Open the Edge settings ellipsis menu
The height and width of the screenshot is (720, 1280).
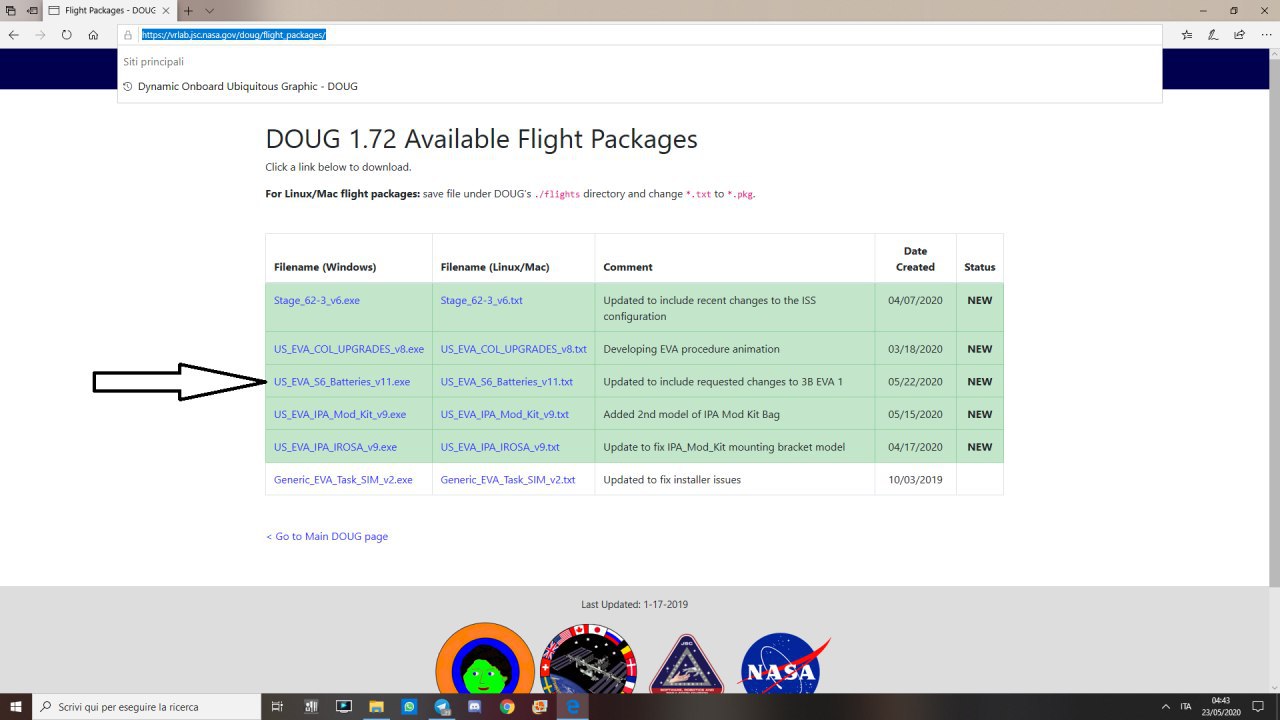tap(1266, 34)
